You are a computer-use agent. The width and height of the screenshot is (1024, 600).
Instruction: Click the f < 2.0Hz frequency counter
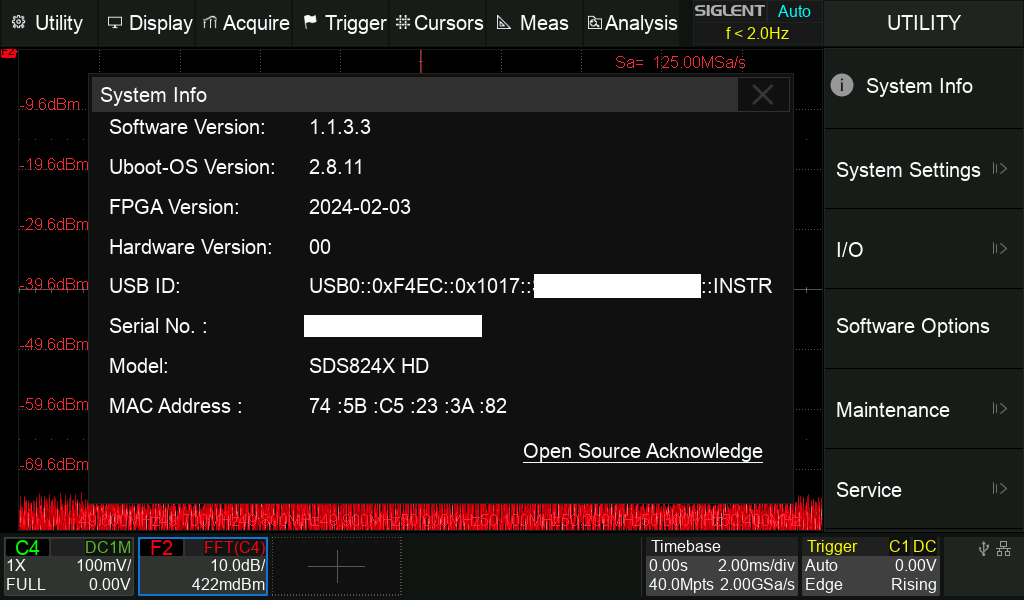pos(757,33)
